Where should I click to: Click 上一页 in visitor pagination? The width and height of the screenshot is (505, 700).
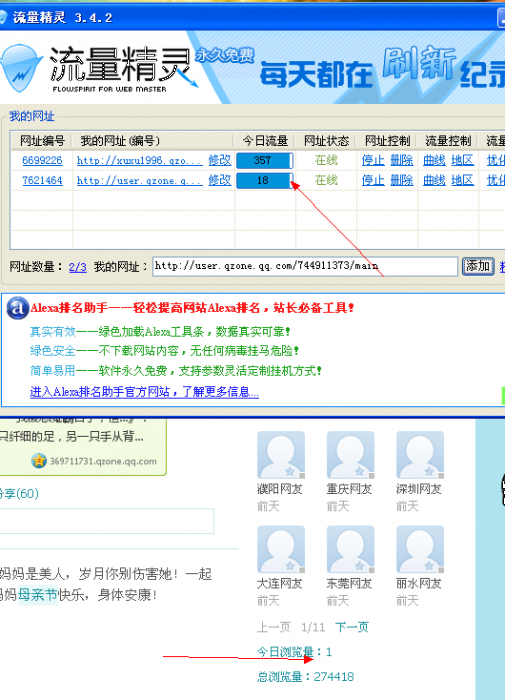(273, 627)
